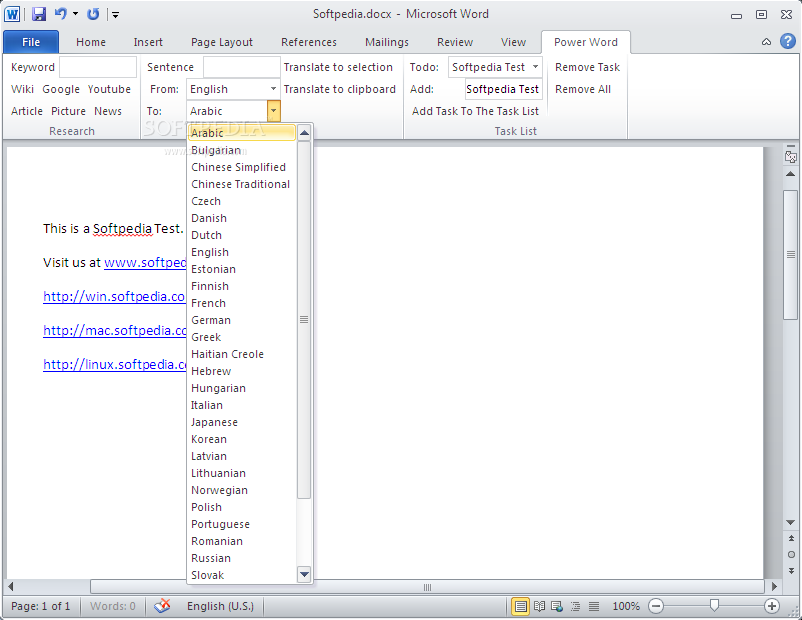Switch to the Mailings tab

(387, 42)
